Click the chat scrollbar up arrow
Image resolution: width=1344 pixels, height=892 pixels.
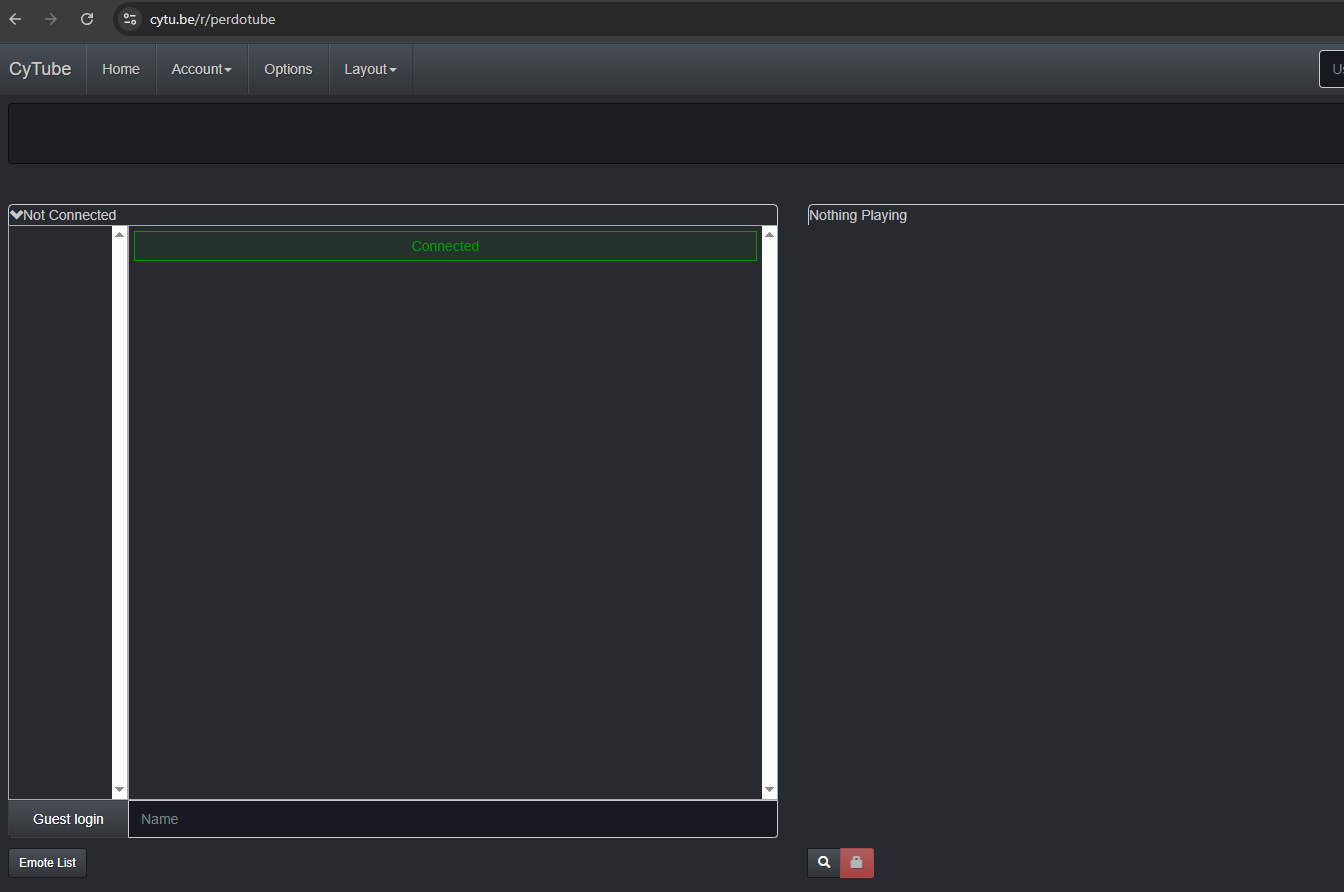(x=769, y=235)
